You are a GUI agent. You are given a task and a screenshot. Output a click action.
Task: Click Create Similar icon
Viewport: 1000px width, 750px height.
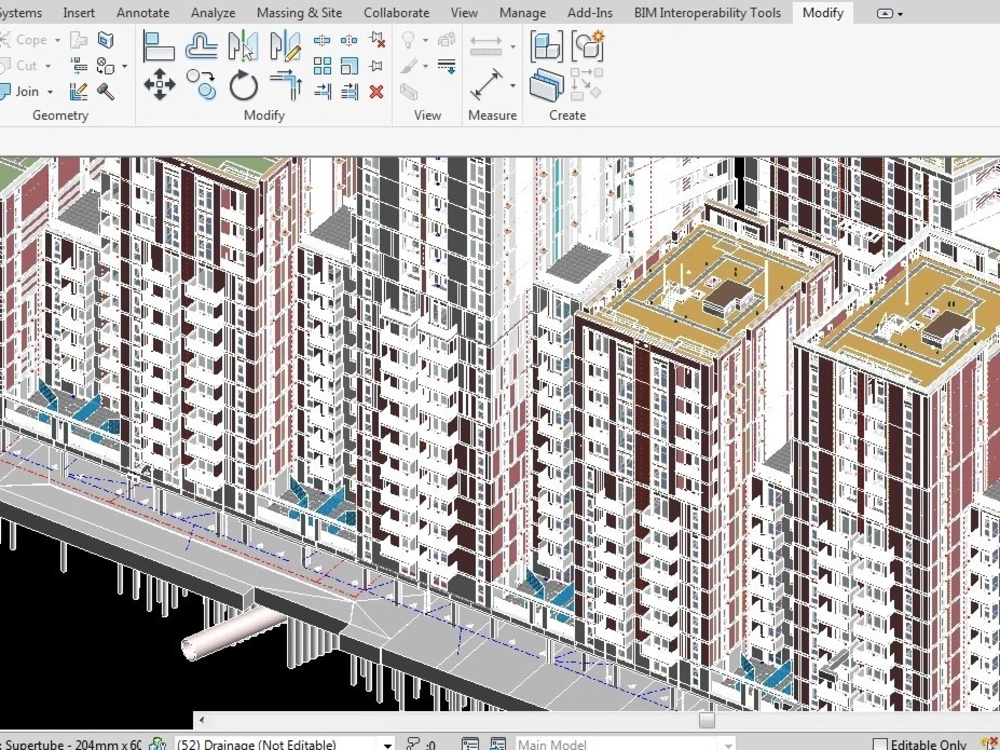pos(586,85)
